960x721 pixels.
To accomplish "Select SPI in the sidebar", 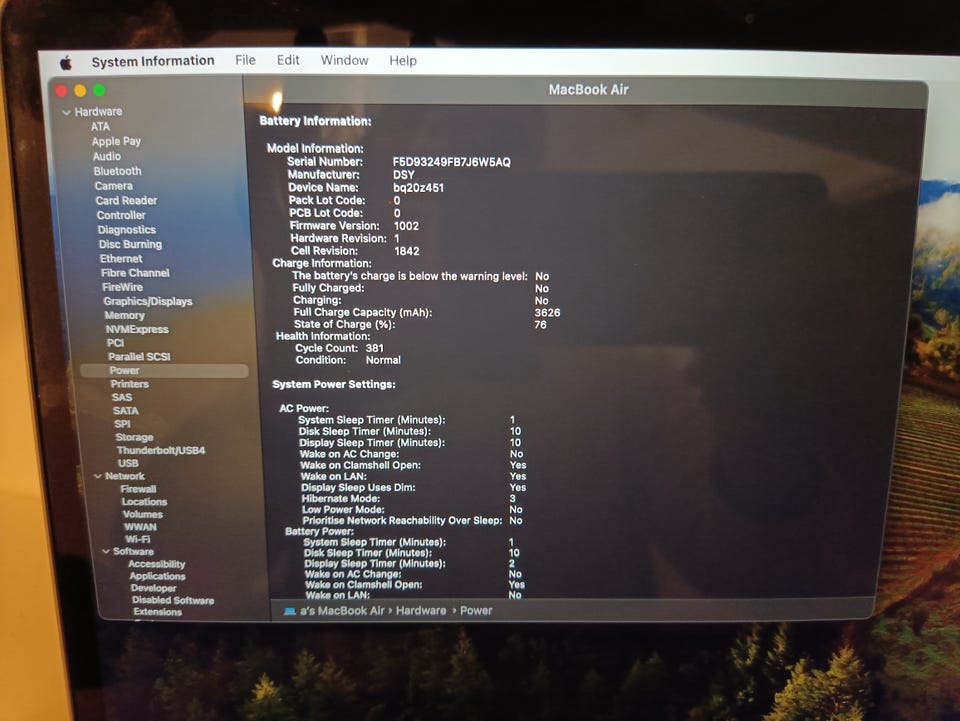I will (122, 424).
